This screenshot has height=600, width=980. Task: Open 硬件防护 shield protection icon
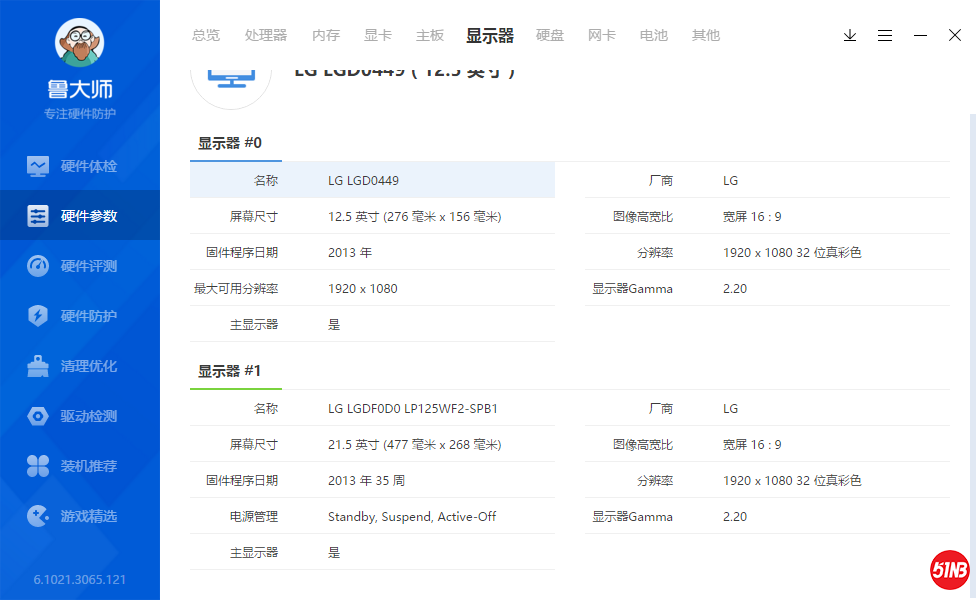[x=38, y=316]
